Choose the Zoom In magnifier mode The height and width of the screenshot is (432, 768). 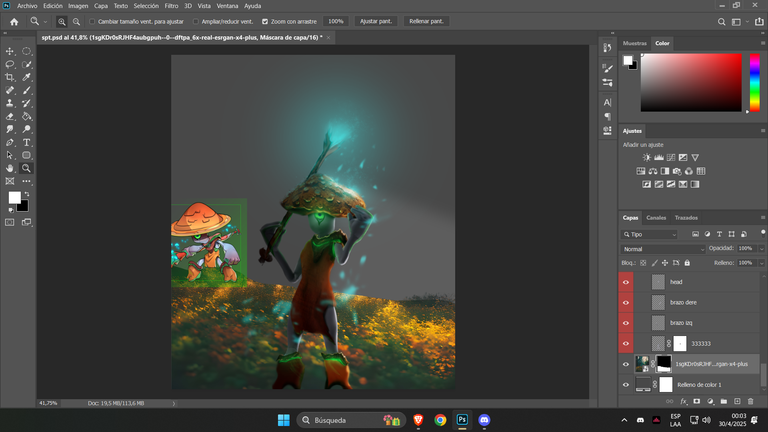coord(62,22)
